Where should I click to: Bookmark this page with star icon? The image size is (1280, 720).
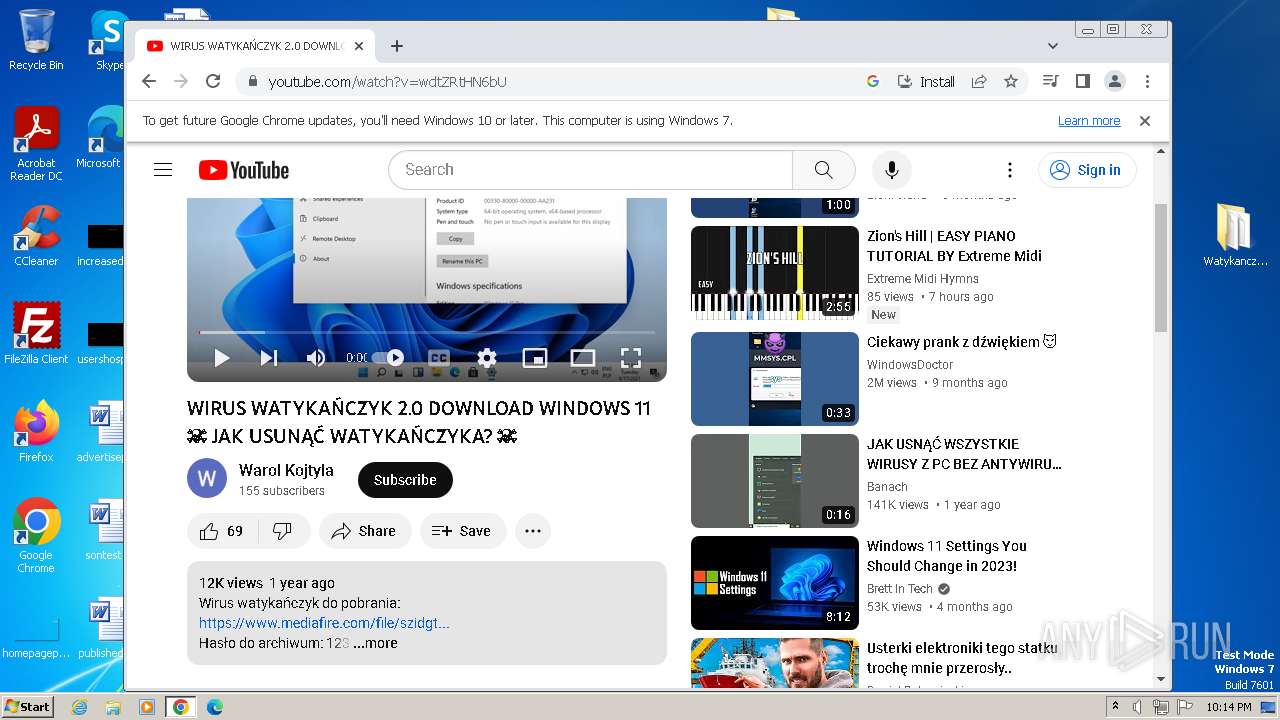pyautogui.click(x=1011, y=82)
